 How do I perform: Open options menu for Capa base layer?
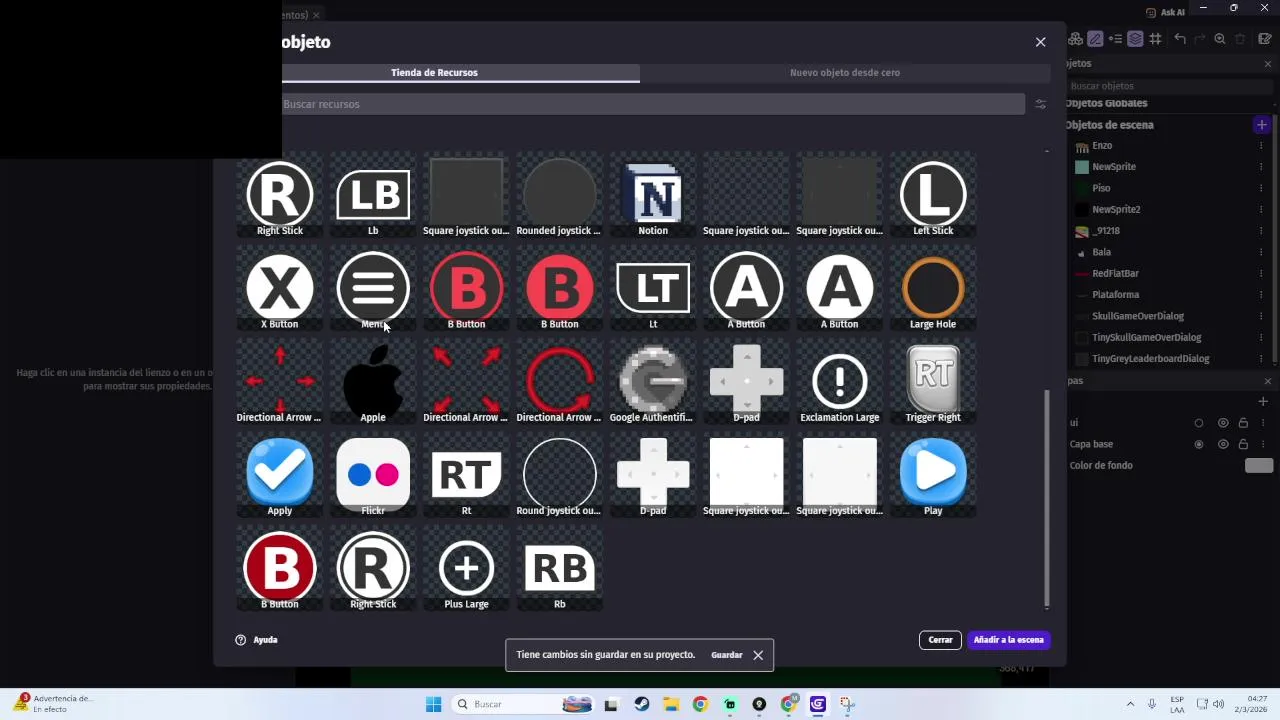[x=1261, y=444]
